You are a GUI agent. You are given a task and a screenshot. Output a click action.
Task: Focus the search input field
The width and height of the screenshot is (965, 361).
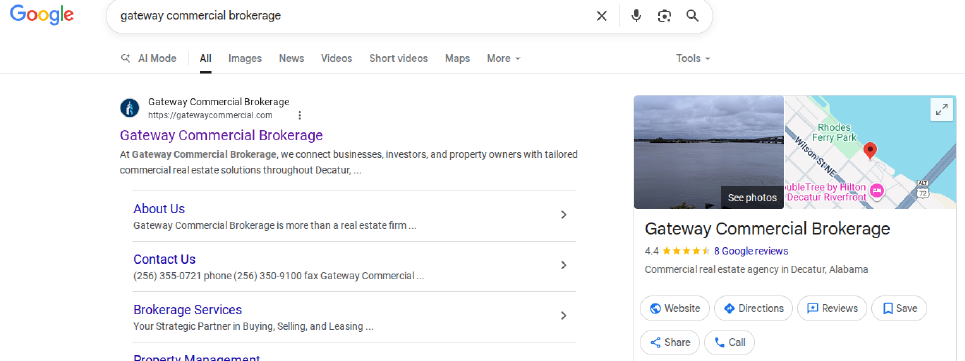[354, 16]
